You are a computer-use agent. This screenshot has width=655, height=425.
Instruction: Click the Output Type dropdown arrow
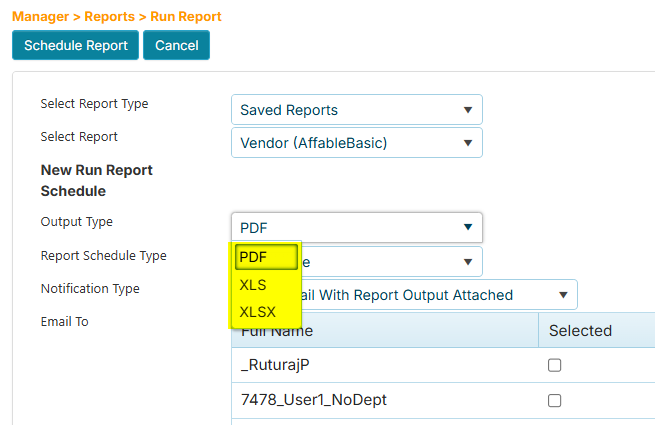click(x=467, y=227)
